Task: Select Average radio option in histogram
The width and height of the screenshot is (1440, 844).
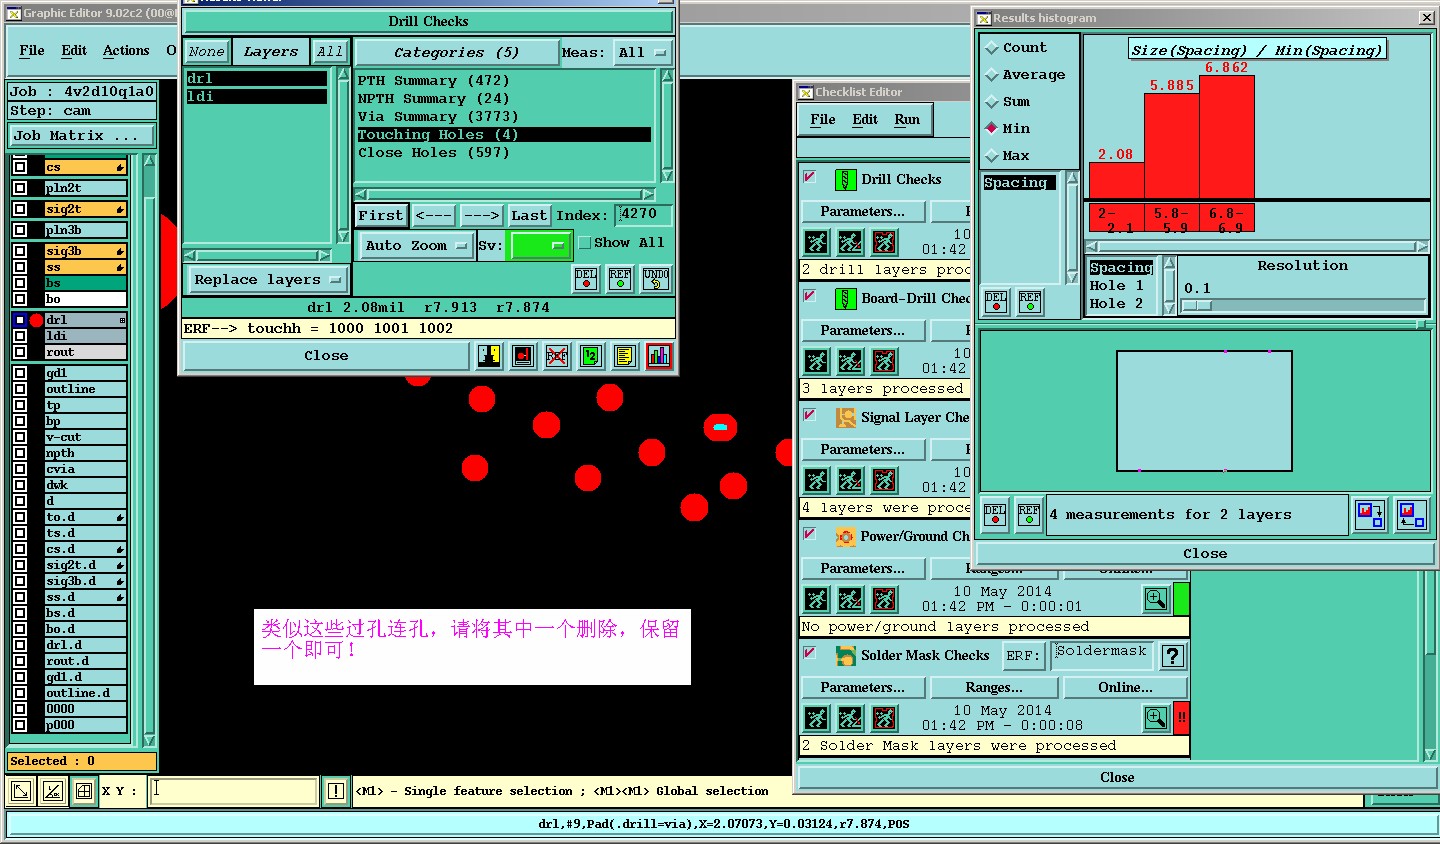Action: pyautogui.click(x=992, y=75)
